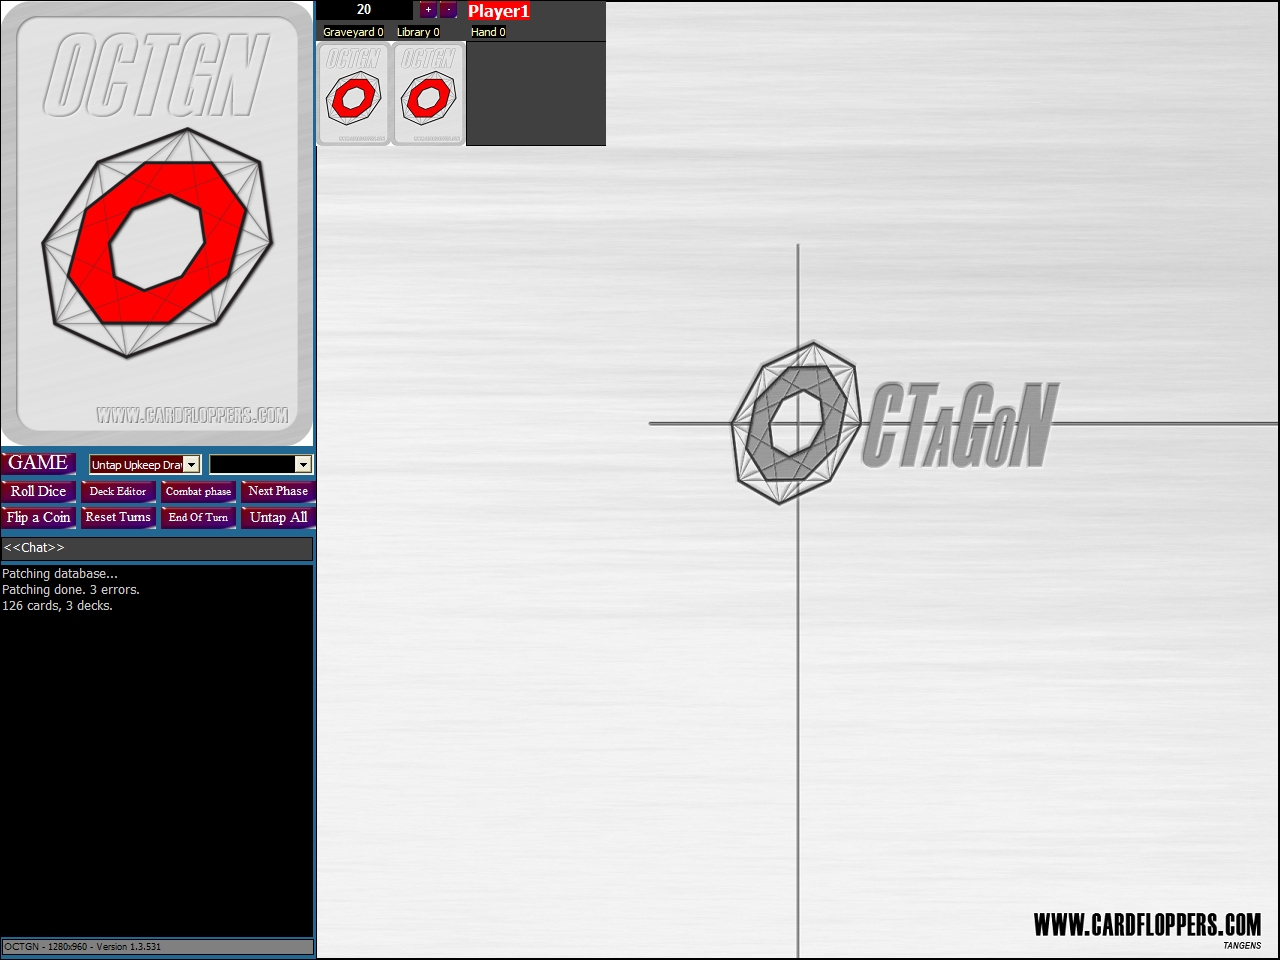Open the GAME menu button
The height and width of the screenshot is (960, 1280).
[38, 463]
